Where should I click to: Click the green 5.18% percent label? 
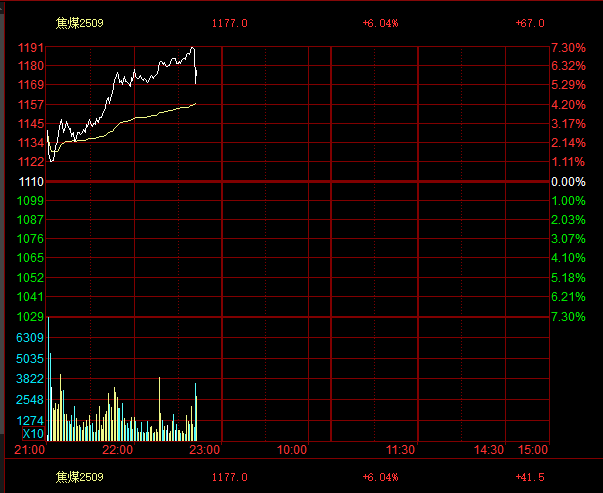coord(568,278)
